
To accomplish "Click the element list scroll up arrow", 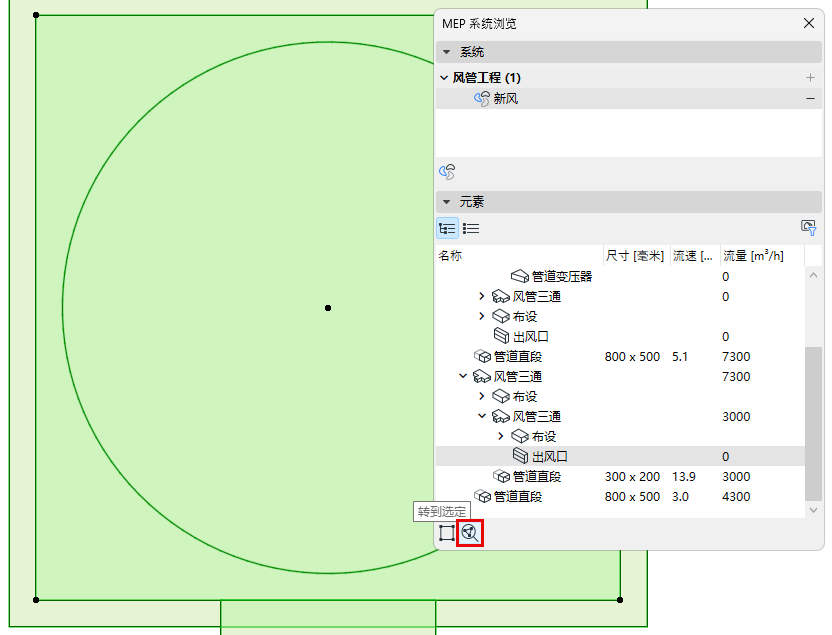I will 813,275.
